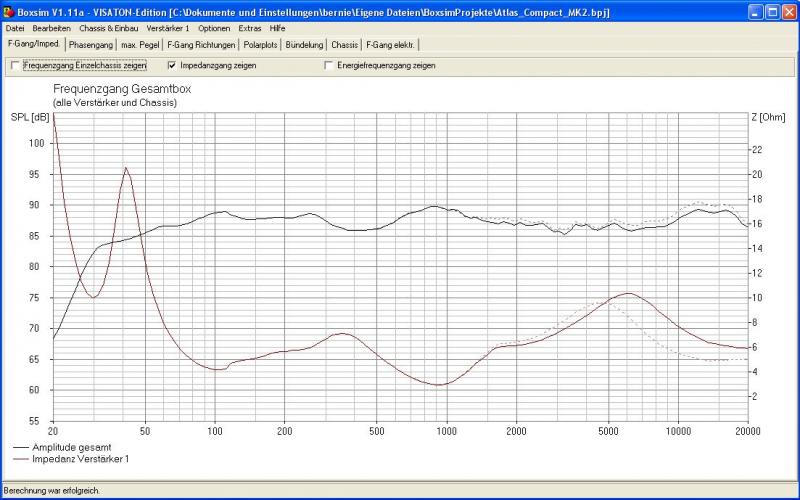800x500 pixels.
Task: Open the Bearbeiten menu
Action: (51, 28)
